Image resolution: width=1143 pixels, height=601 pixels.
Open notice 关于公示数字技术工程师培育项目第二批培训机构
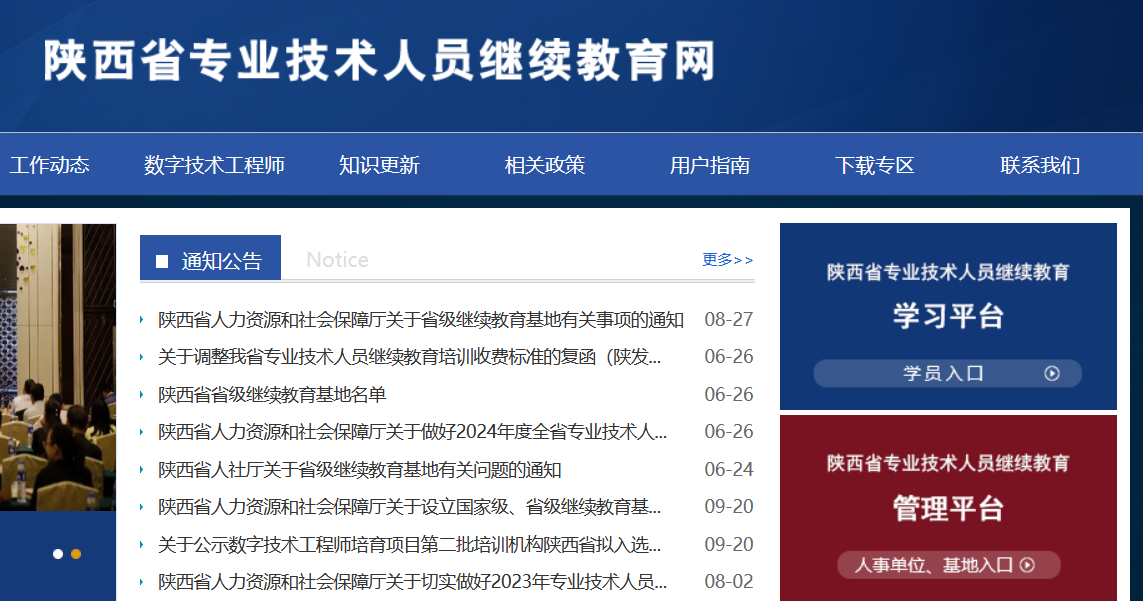pos(410,545)
